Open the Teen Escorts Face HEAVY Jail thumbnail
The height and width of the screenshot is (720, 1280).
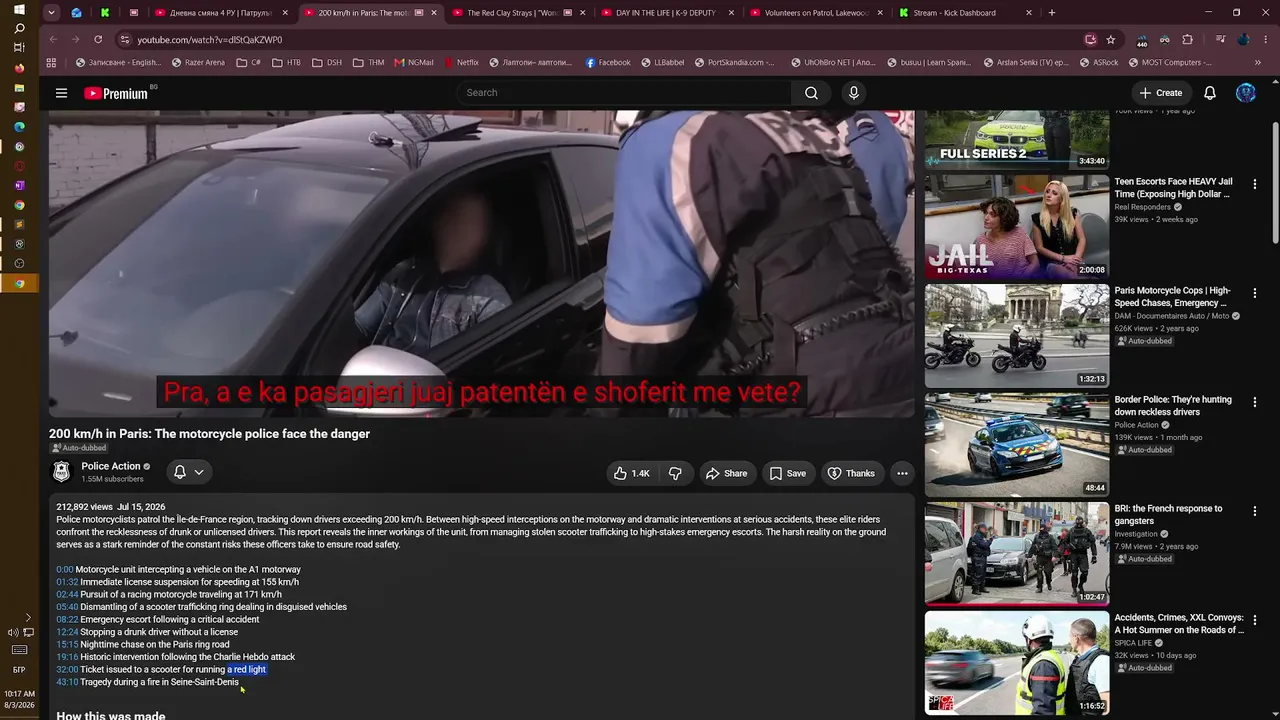pyautogui.click(x=1017, y=227)
